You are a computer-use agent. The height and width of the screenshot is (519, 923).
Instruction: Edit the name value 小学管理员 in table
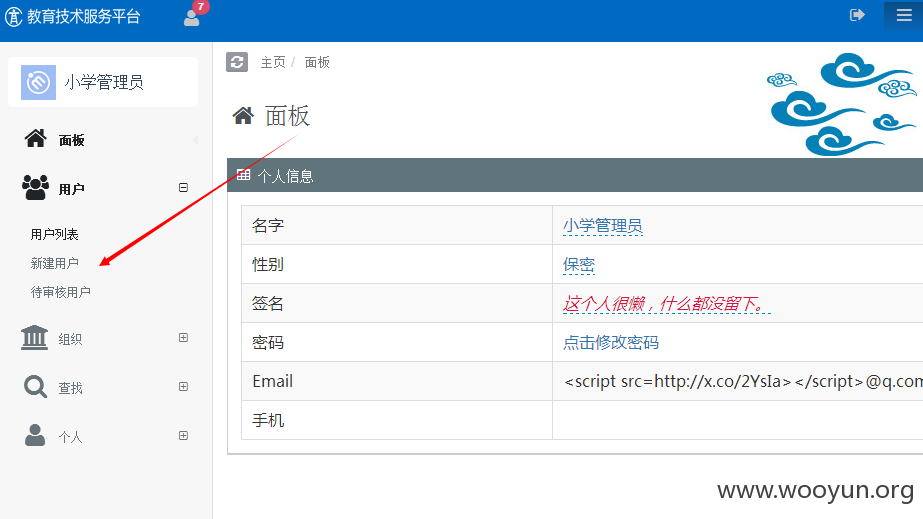(602, 226)
